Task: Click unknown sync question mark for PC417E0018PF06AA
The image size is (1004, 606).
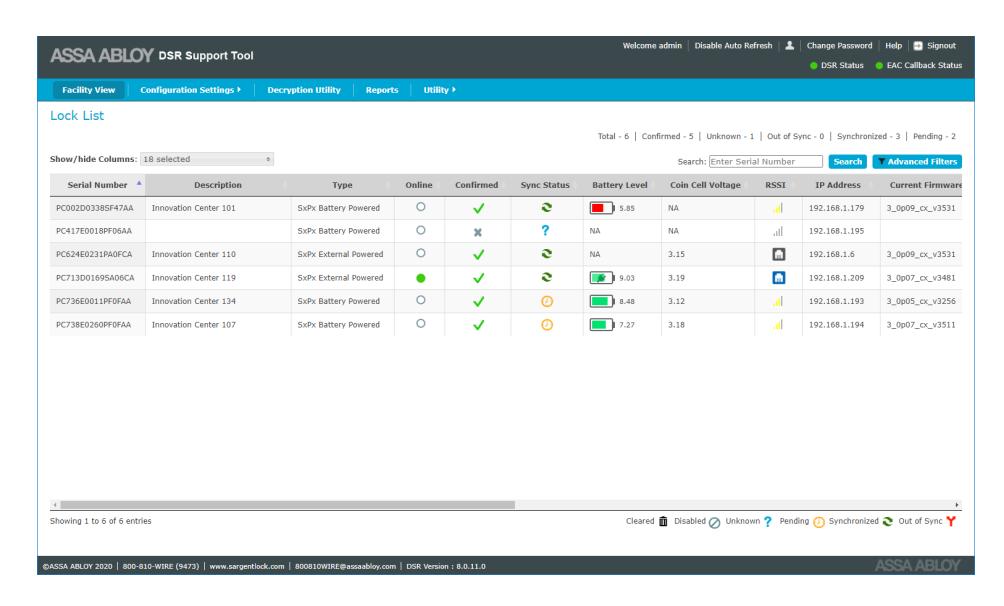Action: (x=545, y=231)
